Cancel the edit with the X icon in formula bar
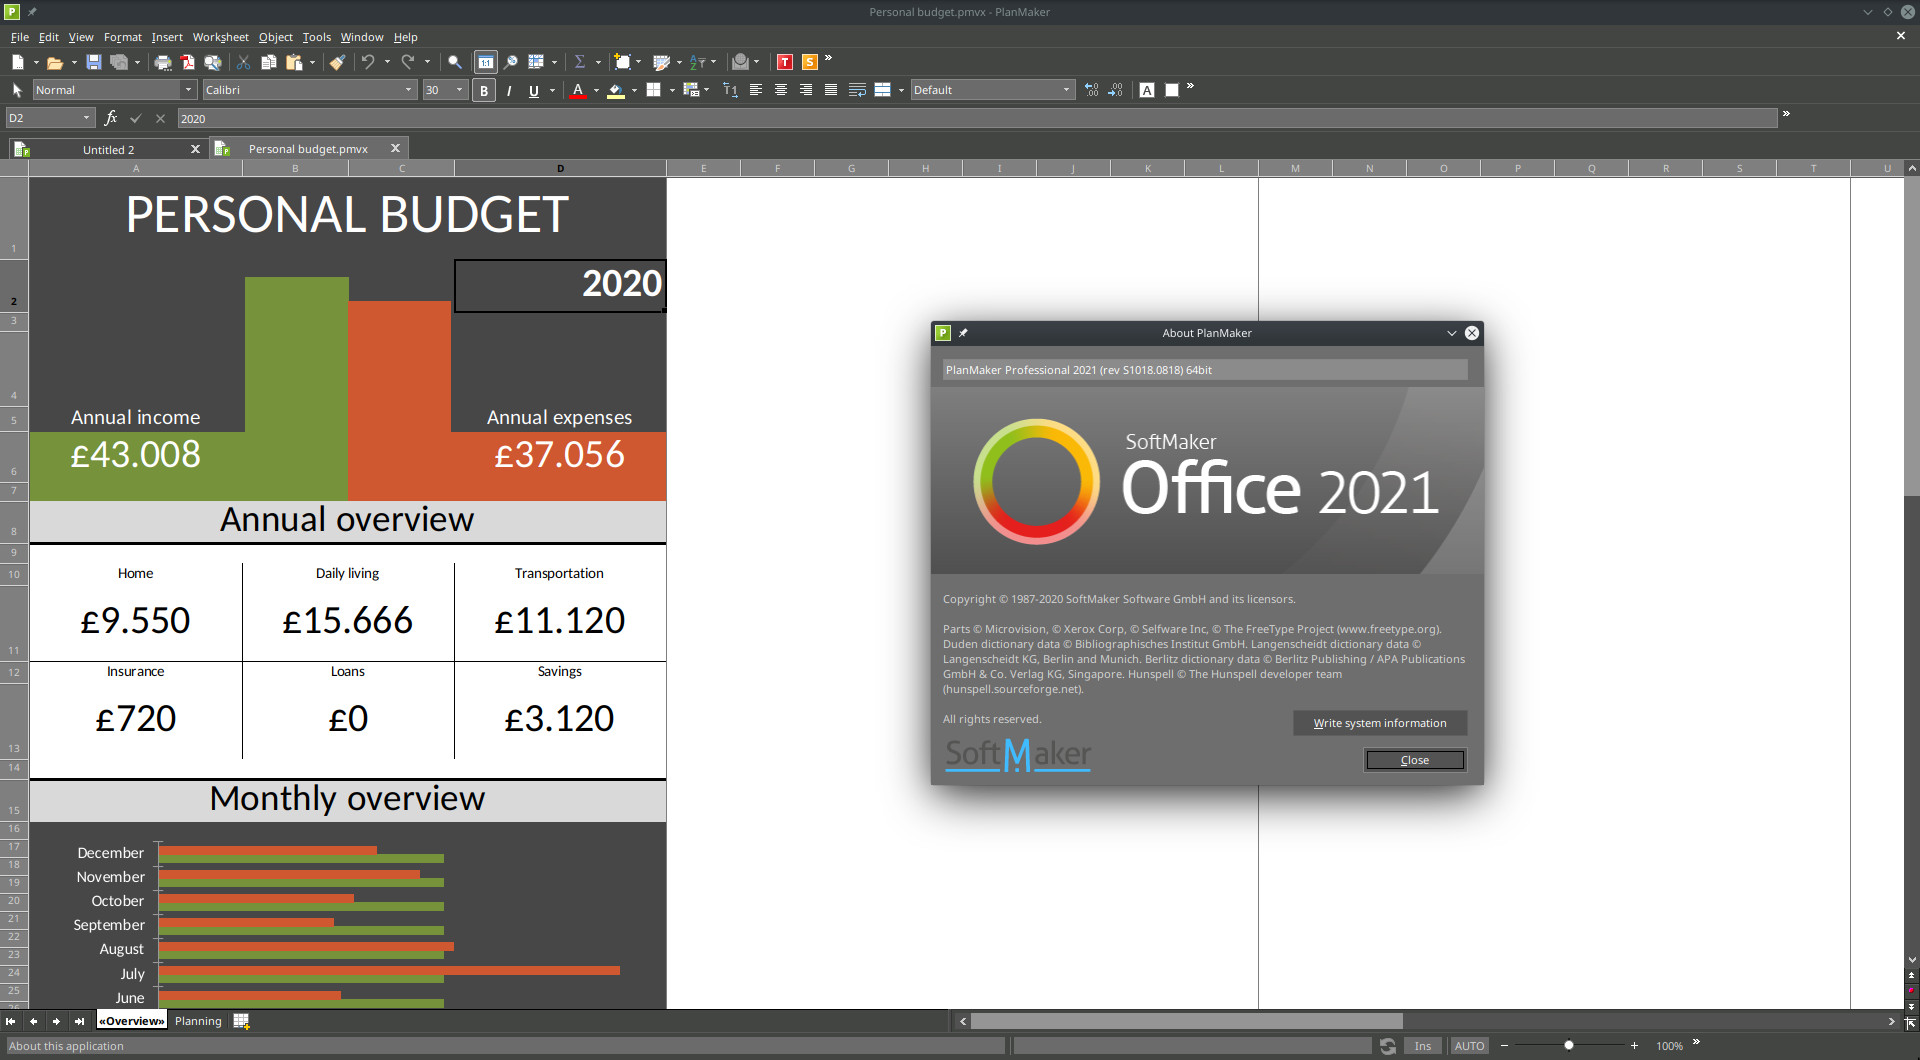The height and width of the screenshot is (1060, 1920). coord(160,118)
